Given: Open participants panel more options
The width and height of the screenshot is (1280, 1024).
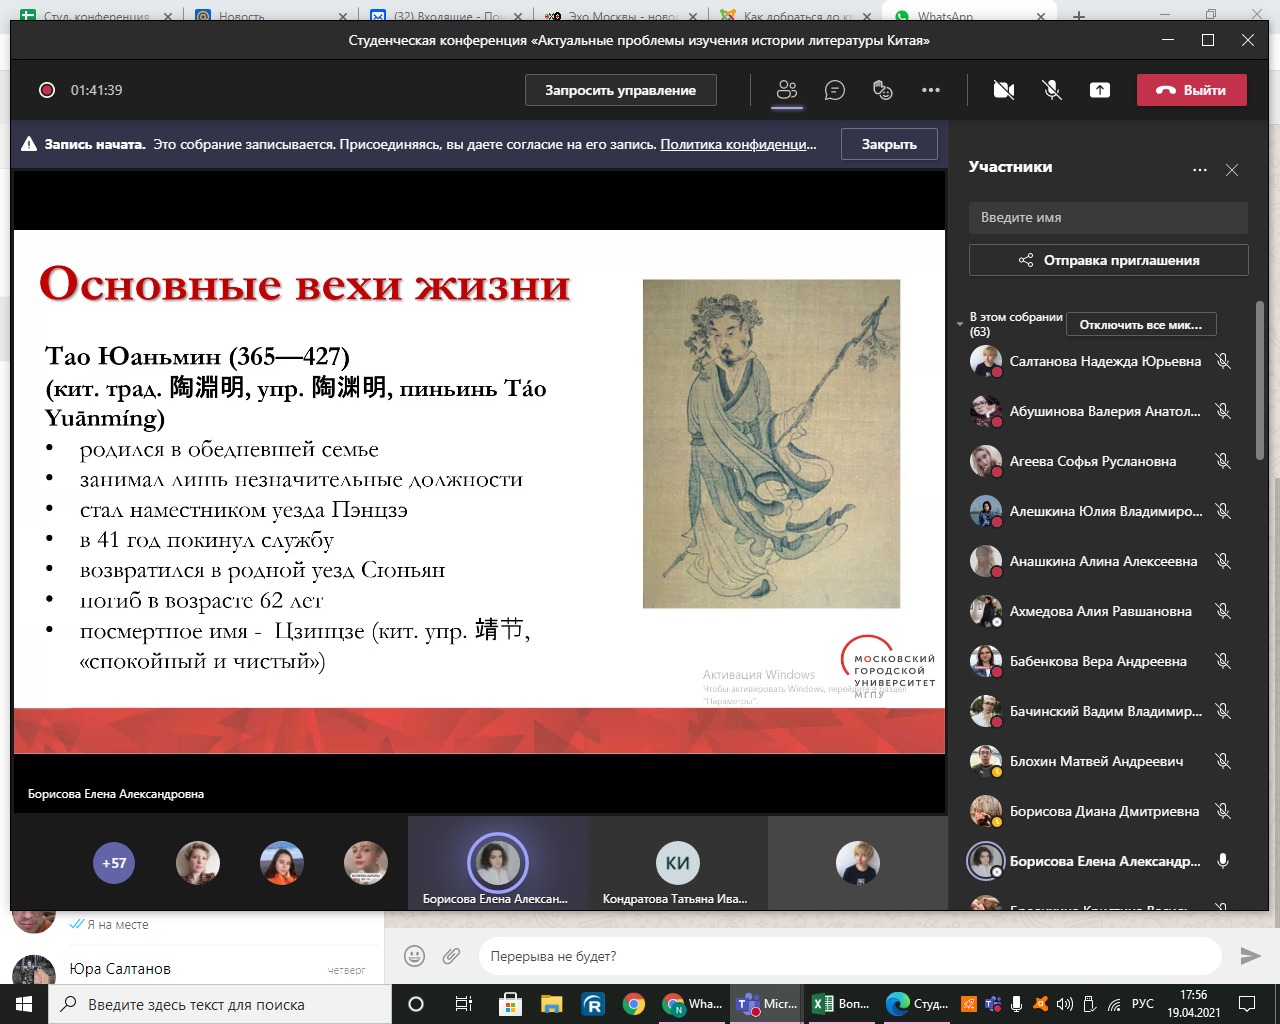Looking at the screenshot, I should pyautogui.click(x=1200, y=170).
